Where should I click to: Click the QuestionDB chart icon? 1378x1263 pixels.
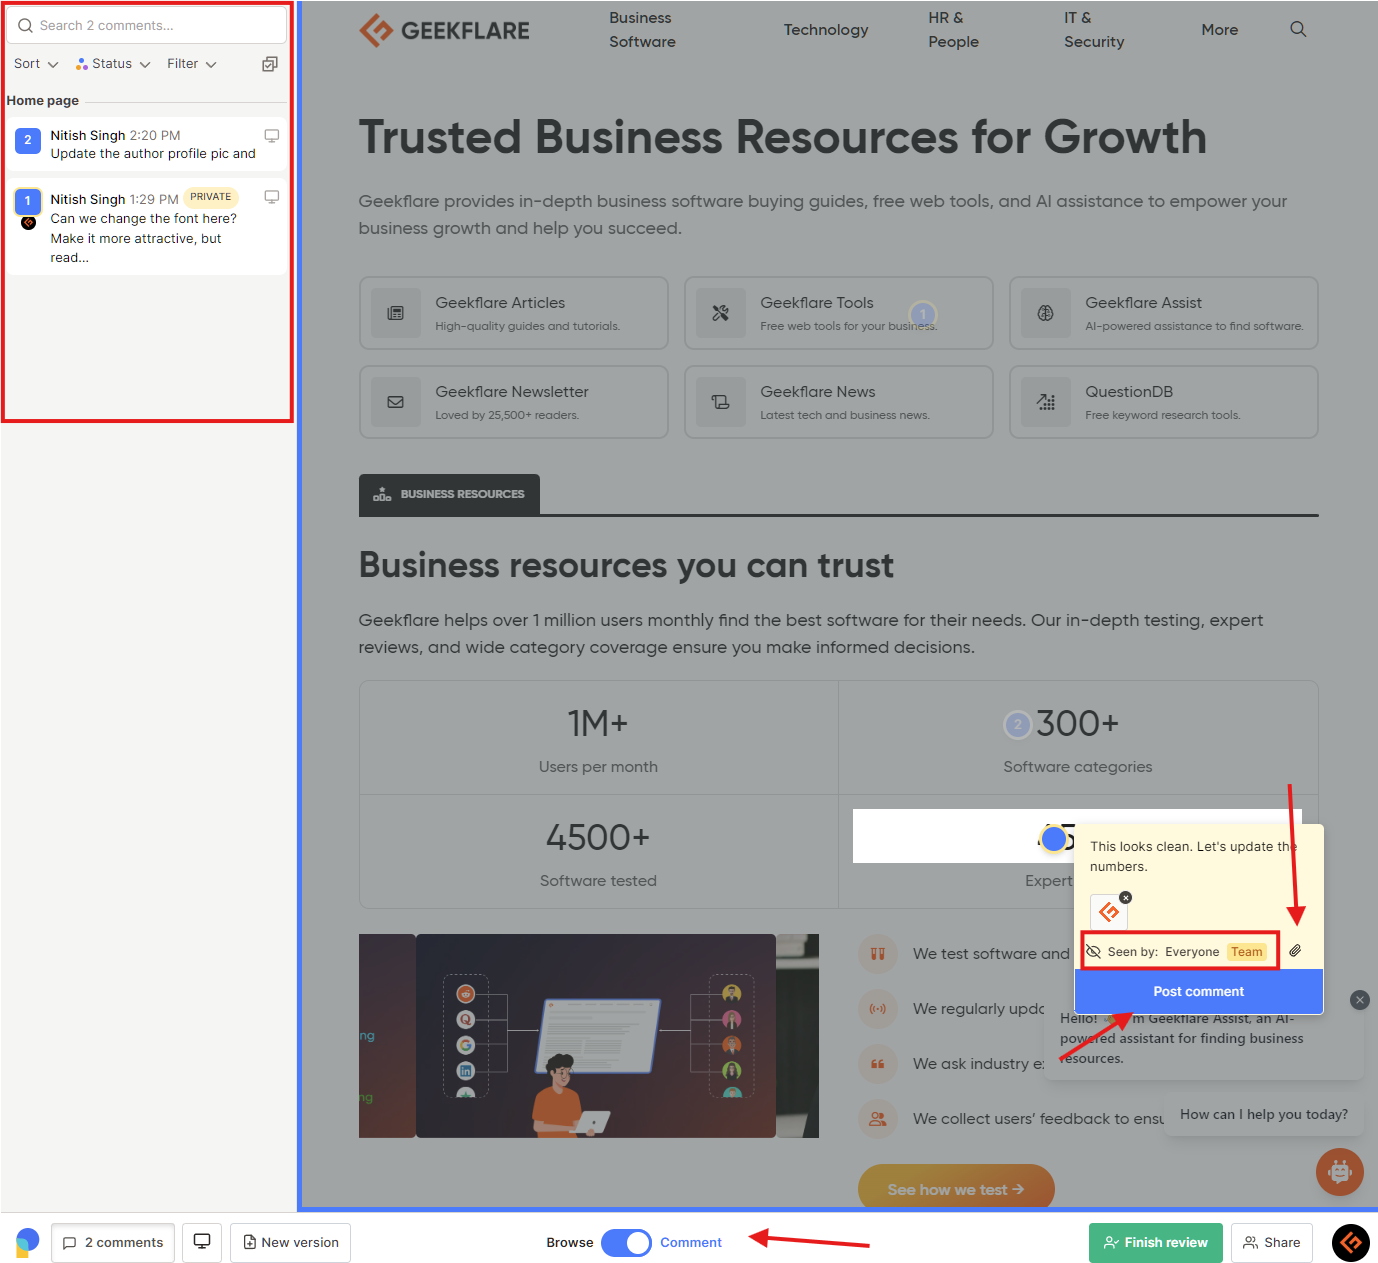click(1045, 402)
